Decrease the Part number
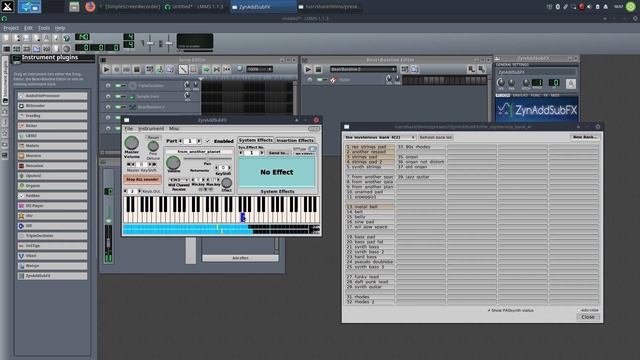This screenshot has width=640, height=360. pyautogui.click(x=181, y=141)
